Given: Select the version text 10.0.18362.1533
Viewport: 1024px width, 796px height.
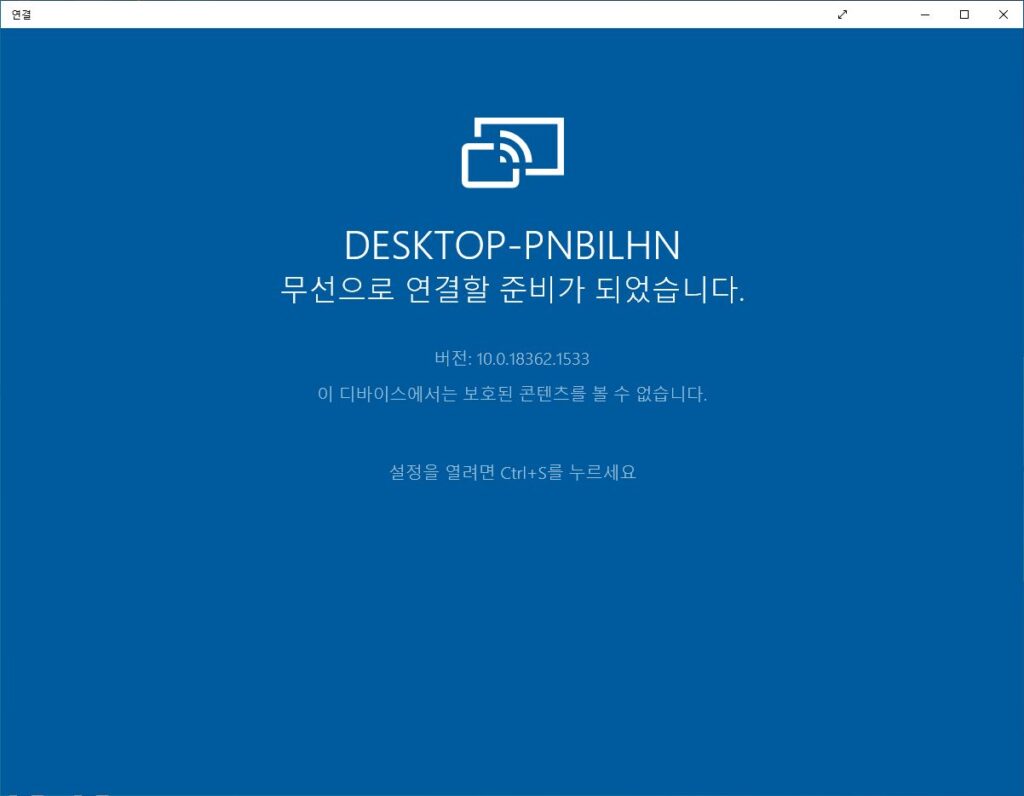Looking at the screenshot, I should click(512, 358).
